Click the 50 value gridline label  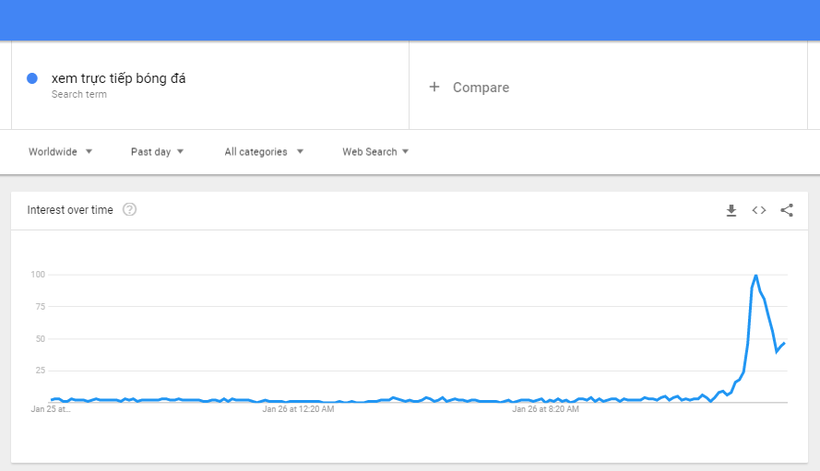click(x=40, y=339)
